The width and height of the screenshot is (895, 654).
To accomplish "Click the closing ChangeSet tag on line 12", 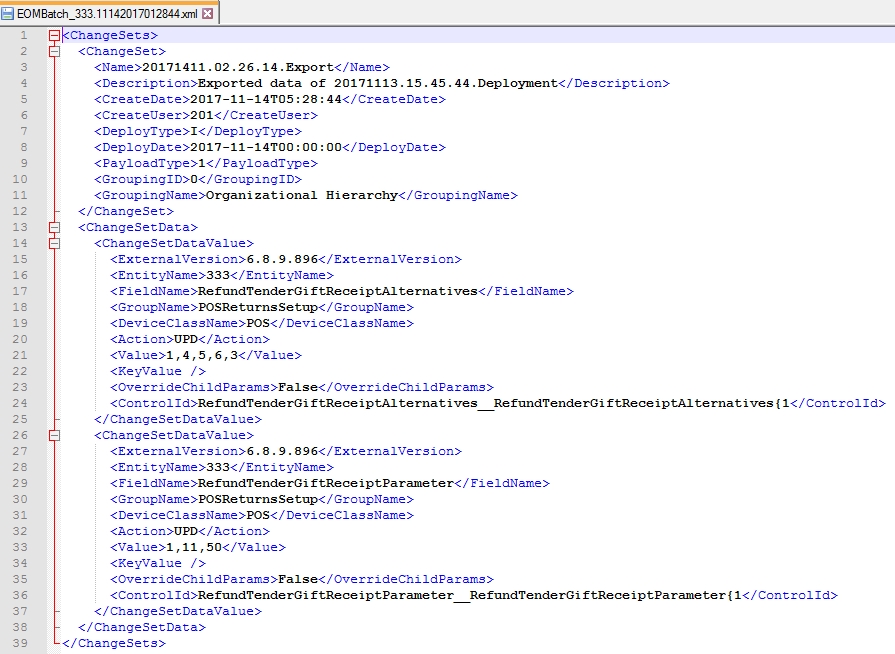I will 126,211.
